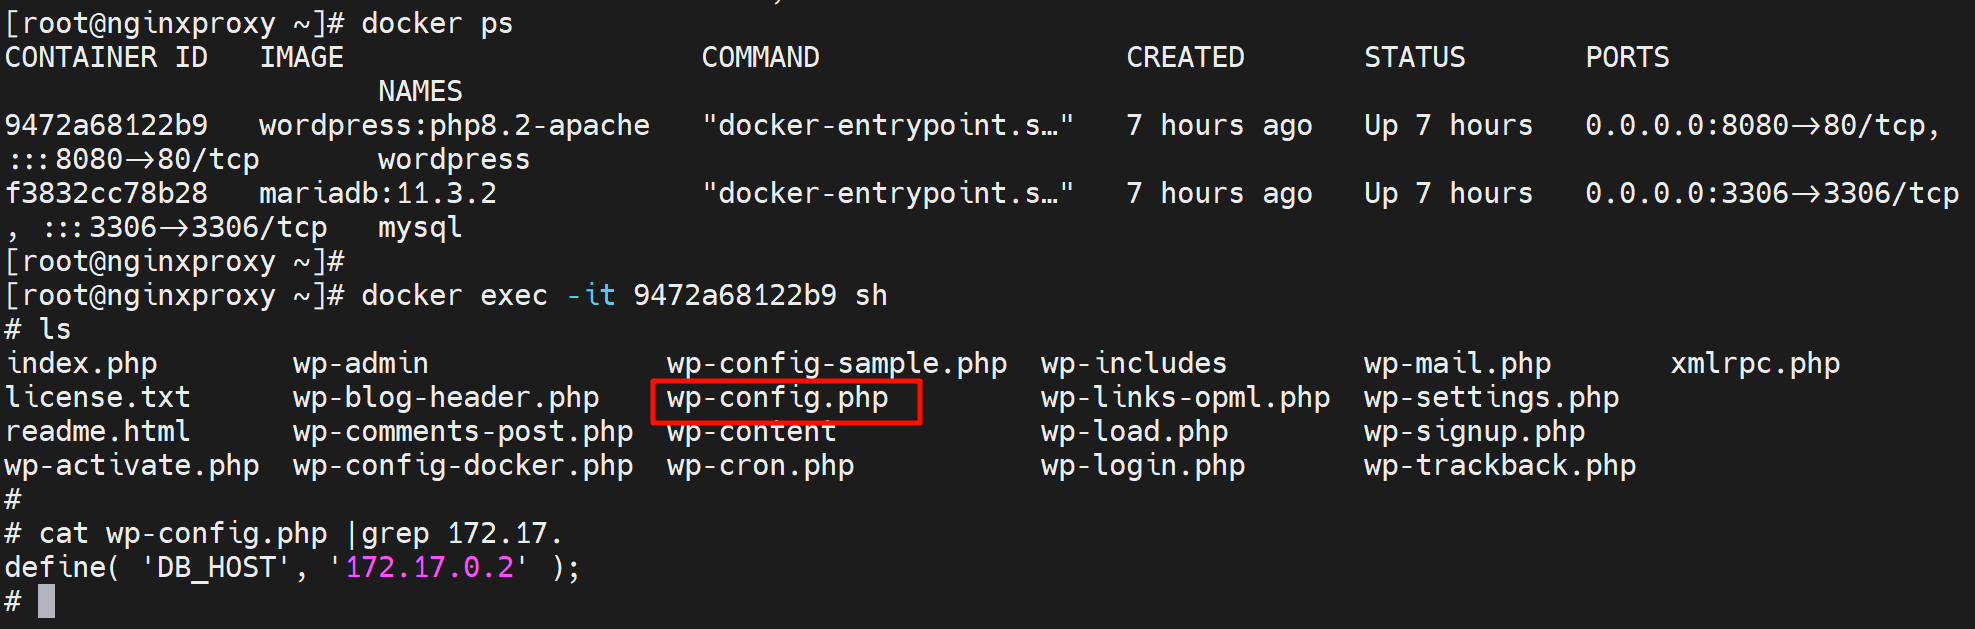Click container ID f3832cc78b28
The width and height of the screenshot is (1975, 629).
click(106, 194)
